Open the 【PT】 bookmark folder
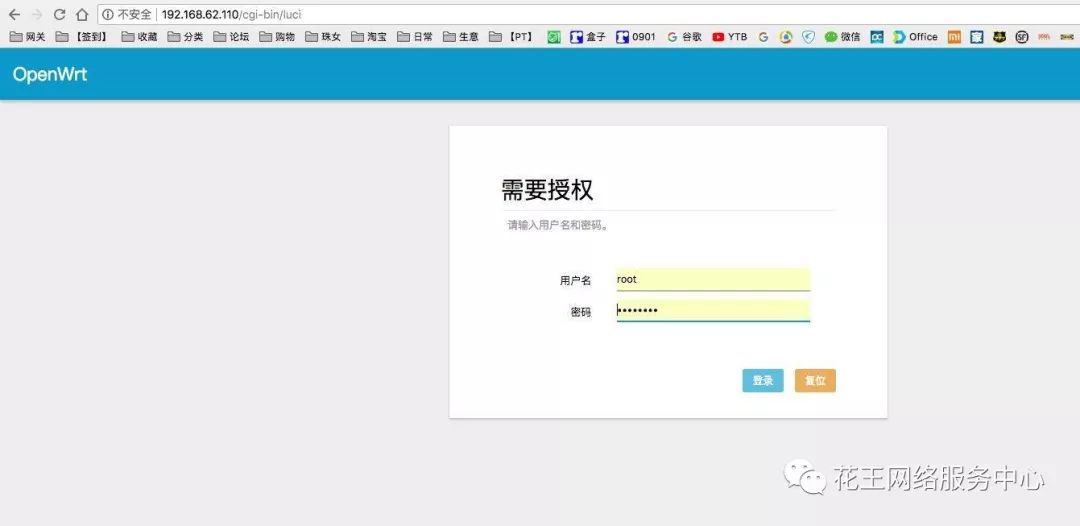The height and width of the screenshot is (526, 1080). click(513, 37)
